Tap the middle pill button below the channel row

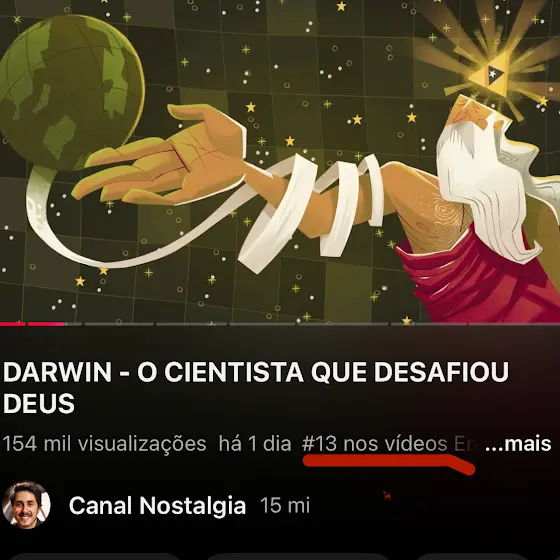[x=297, y=556]
